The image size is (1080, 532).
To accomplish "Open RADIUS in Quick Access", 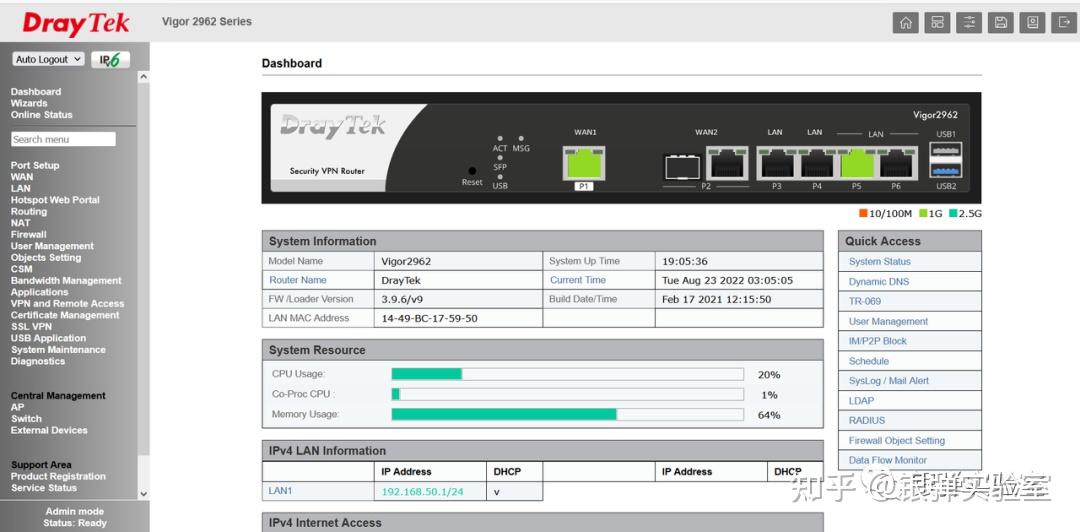I will pyautogui.click(x=867, y=420).
